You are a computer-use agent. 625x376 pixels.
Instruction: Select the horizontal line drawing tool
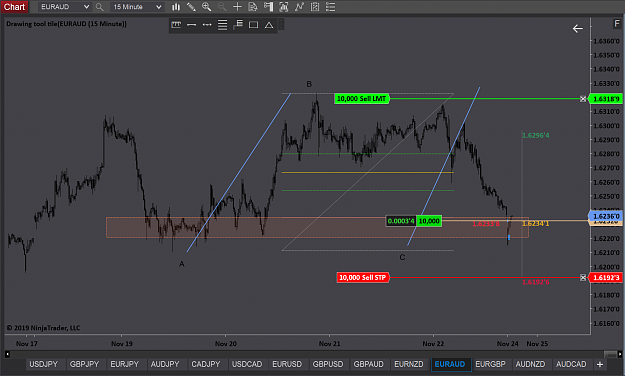point(191,25)
